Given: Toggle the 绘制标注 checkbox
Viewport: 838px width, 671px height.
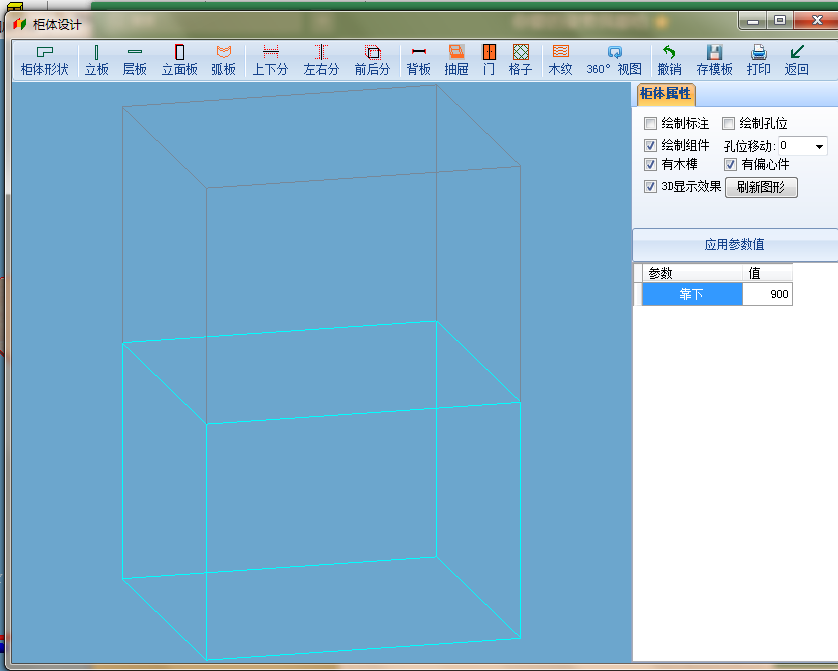Looking at the screenshot, I should (650, 124).
